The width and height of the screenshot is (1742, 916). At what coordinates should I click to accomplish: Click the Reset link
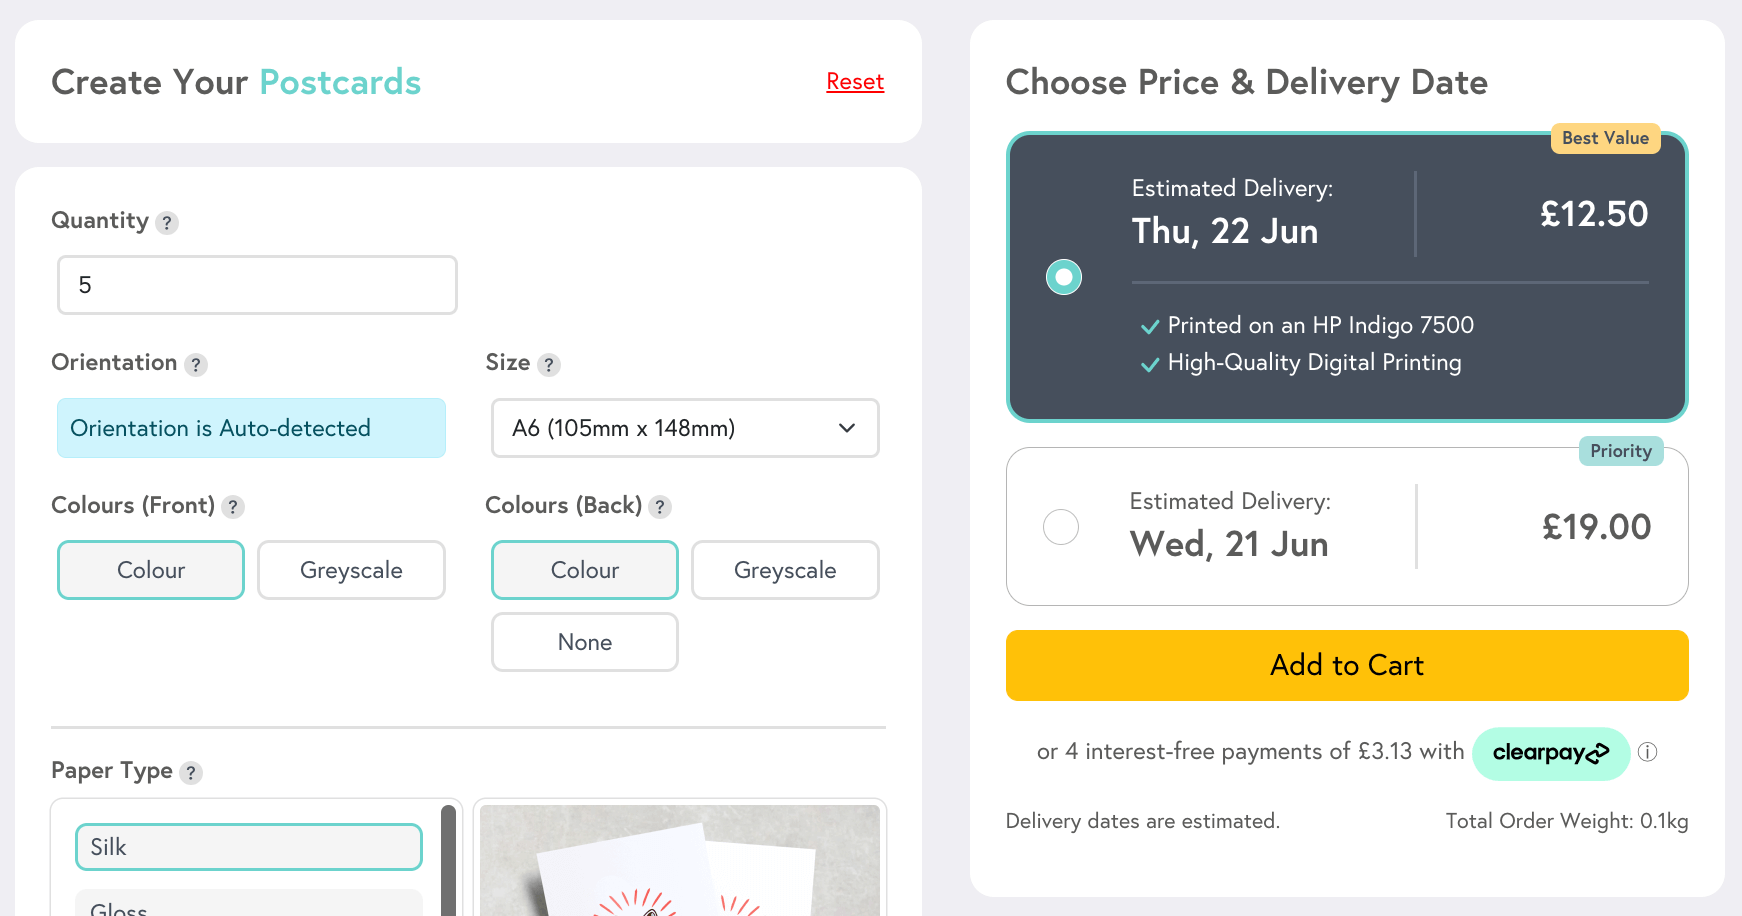click(854, 82)
